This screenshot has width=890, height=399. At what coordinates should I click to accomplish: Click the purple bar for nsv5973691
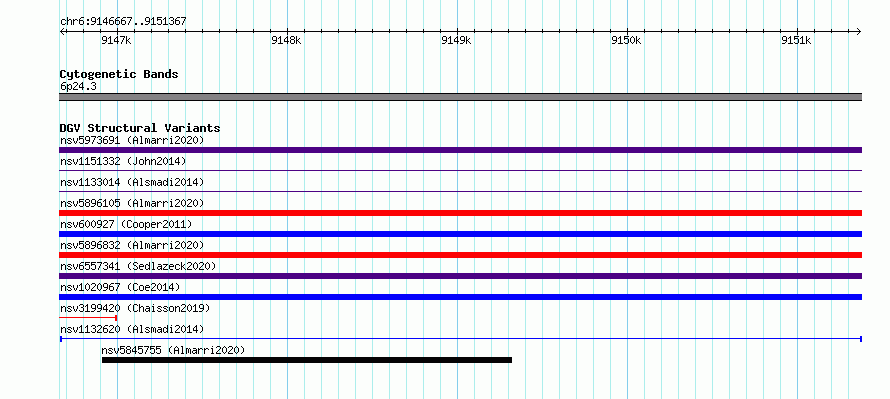point(460,150)
